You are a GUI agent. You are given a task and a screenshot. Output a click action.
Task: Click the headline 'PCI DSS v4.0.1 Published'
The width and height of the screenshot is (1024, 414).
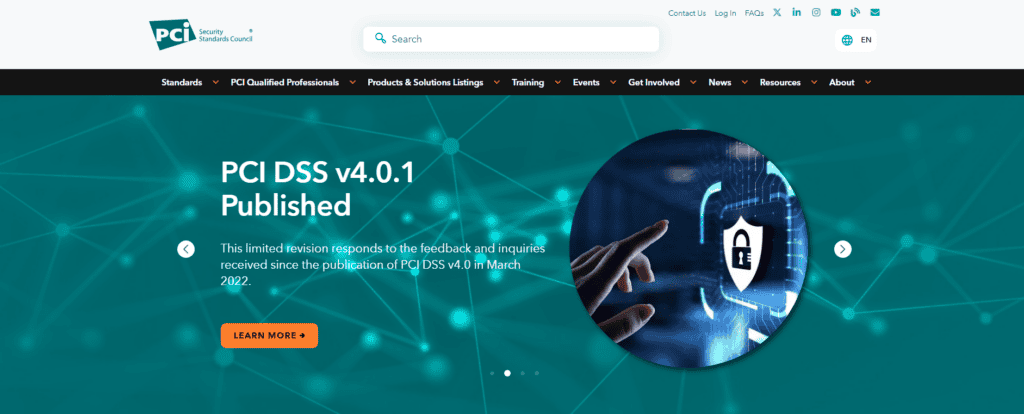coord(317,189)
